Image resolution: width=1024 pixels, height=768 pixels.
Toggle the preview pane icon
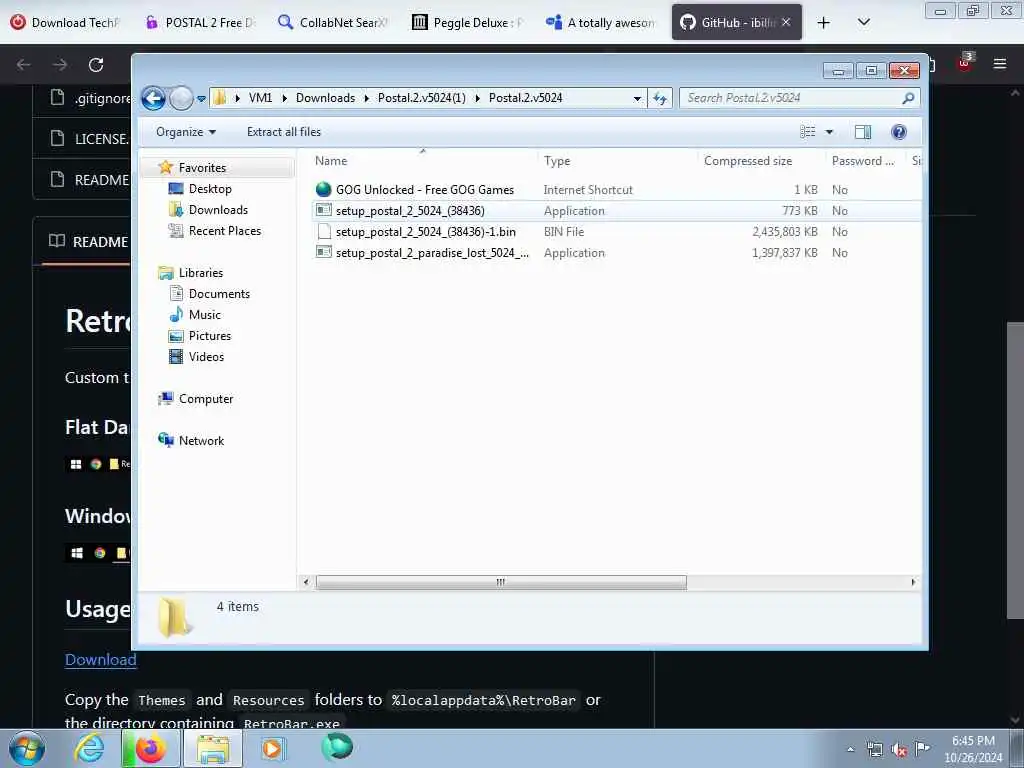tap(863, 132)
